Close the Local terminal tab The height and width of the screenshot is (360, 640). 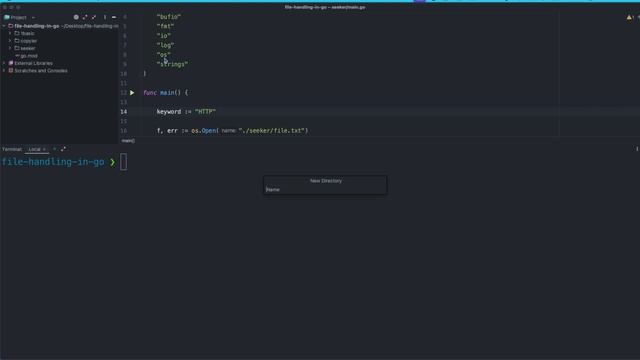coord(45,149)
